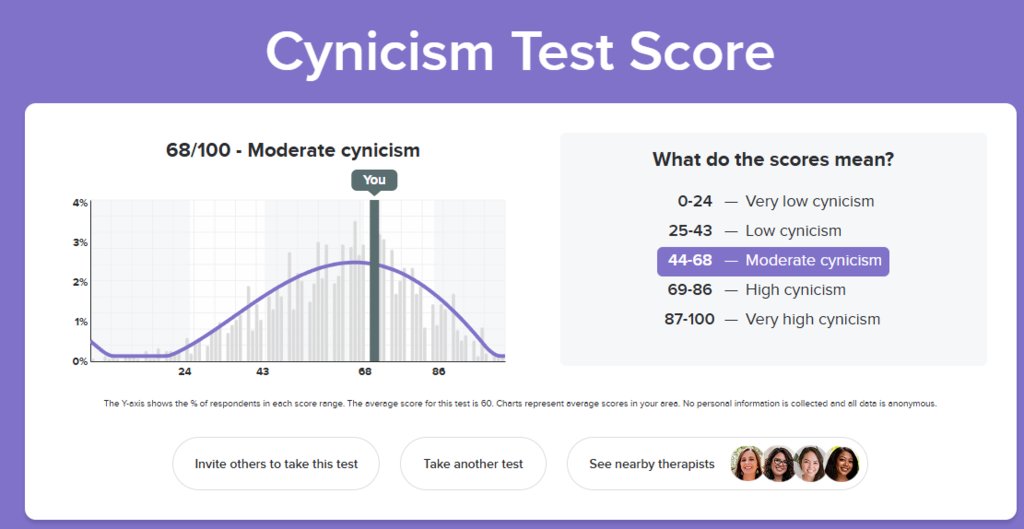Screen dimensions: 1024x529
Task: Click the 'Take another test' button
Action: [x=473, y=464]
